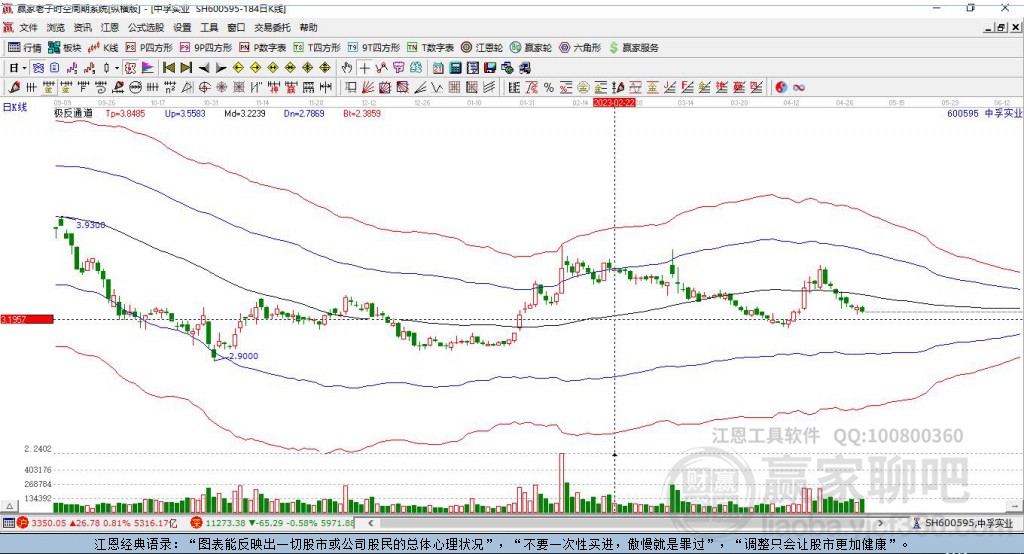Click the blue infinity symbol icon
The image size is (1024, 554).
pos(799,88)
